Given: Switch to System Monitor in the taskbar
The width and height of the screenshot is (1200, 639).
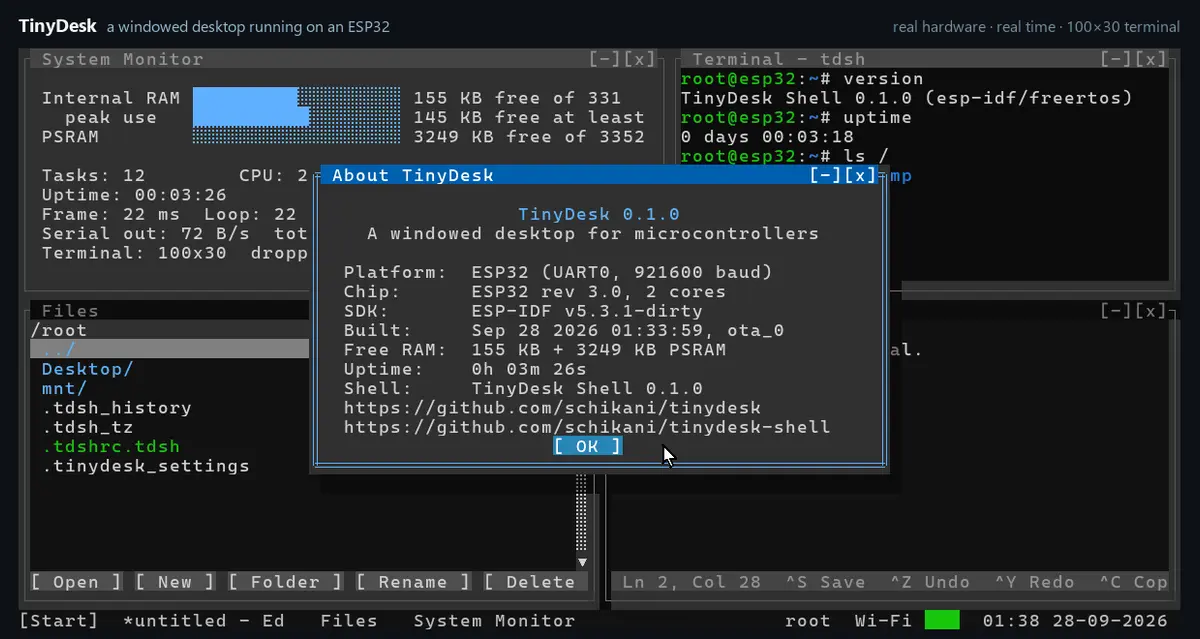Looking at the screenshot, I should click(494, 621).
